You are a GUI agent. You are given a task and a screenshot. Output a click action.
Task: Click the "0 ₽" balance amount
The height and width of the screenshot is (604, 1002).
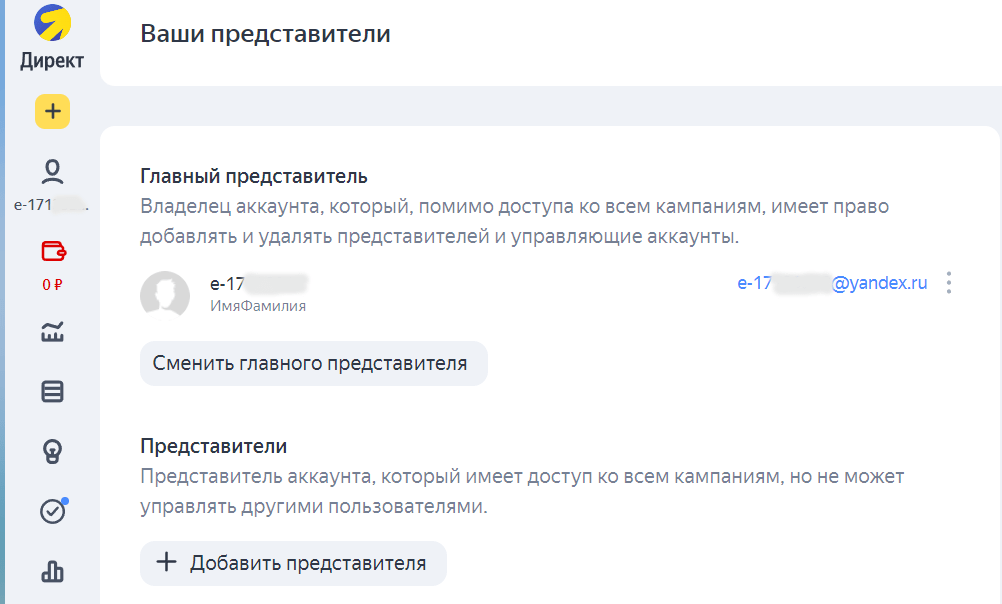coord(52,284)
